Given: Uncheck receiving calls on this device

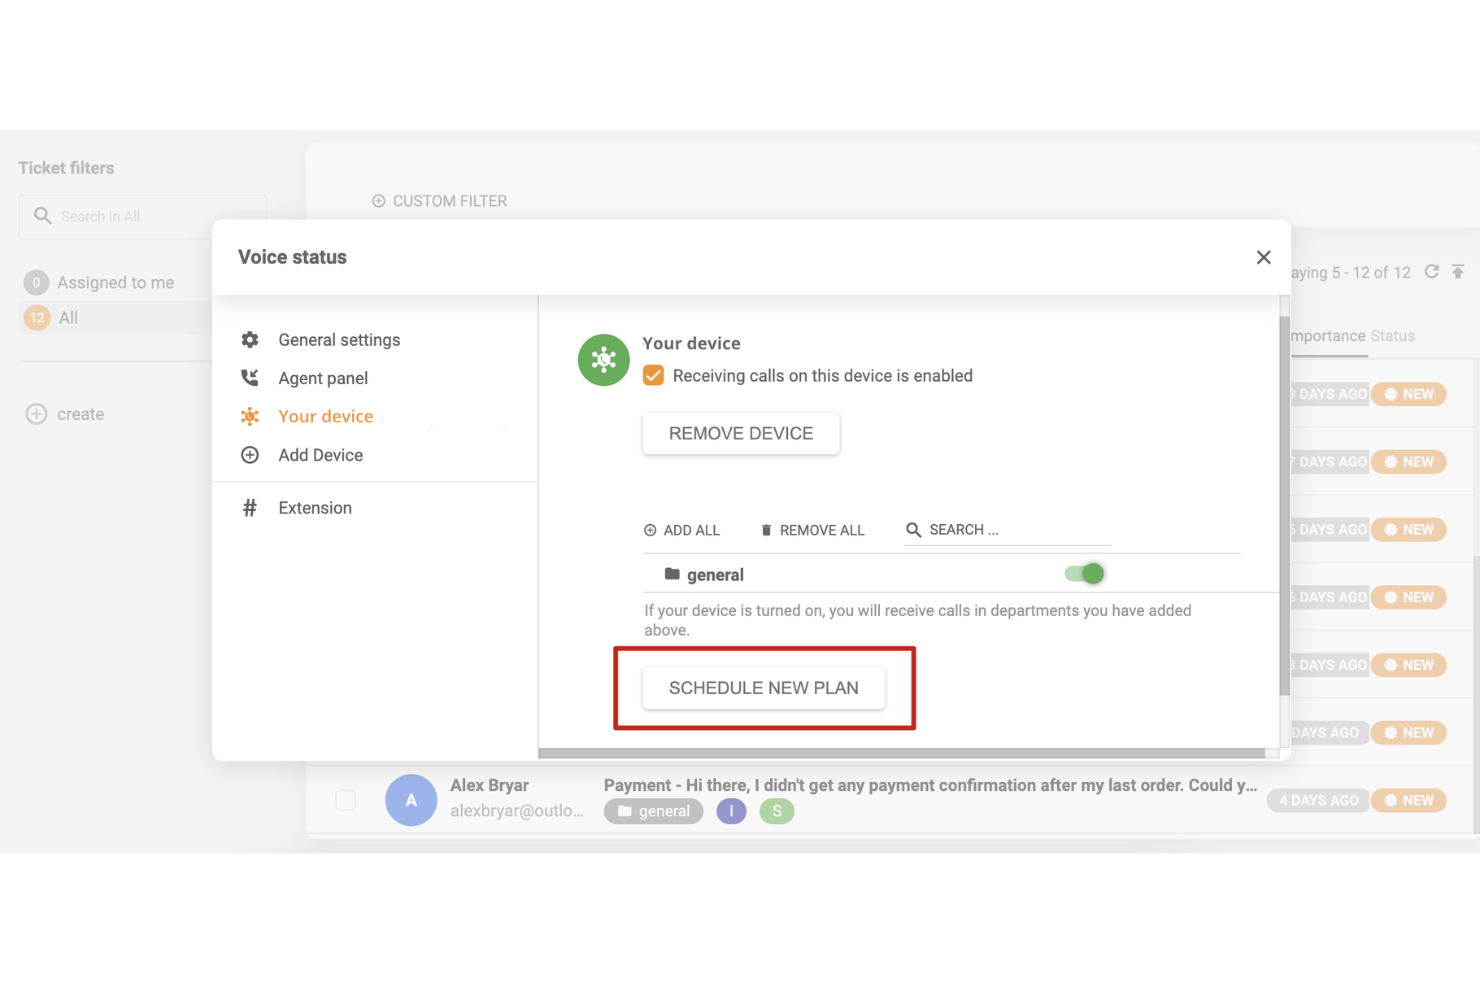Looking at the screenshot, I should coord(653,375).
